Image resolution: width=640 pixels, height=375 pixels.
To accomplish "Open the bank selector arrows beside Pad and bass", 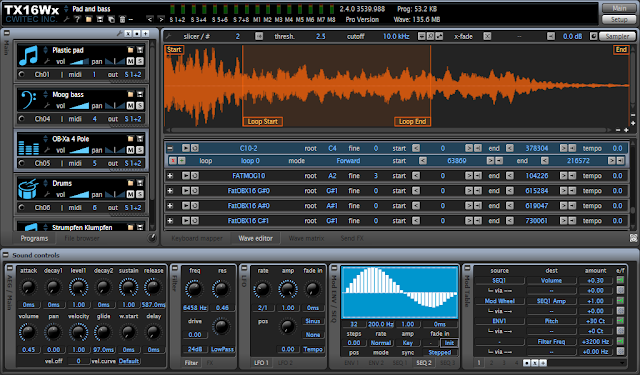I will click(x=66, y=9).
